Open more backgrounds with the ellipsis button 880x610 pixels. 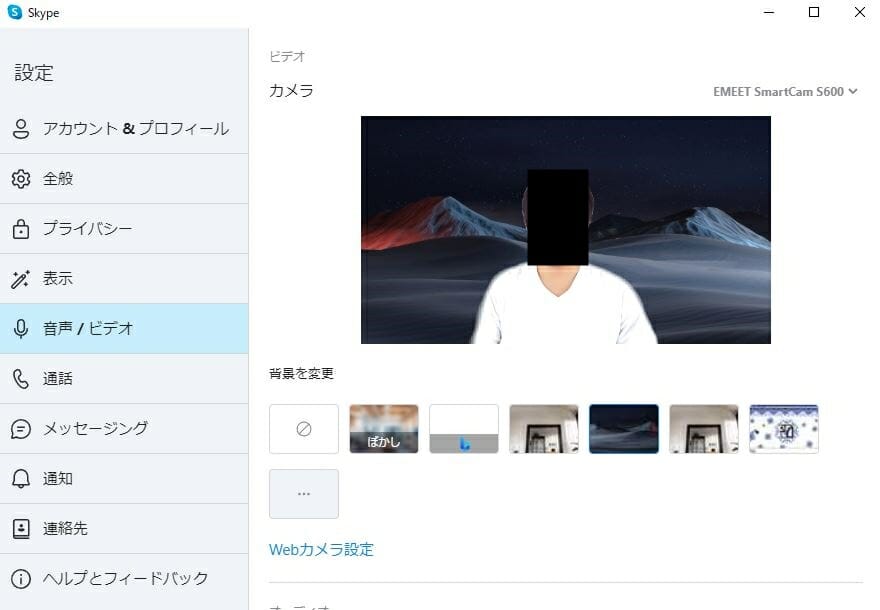click(x=304, y=494)
